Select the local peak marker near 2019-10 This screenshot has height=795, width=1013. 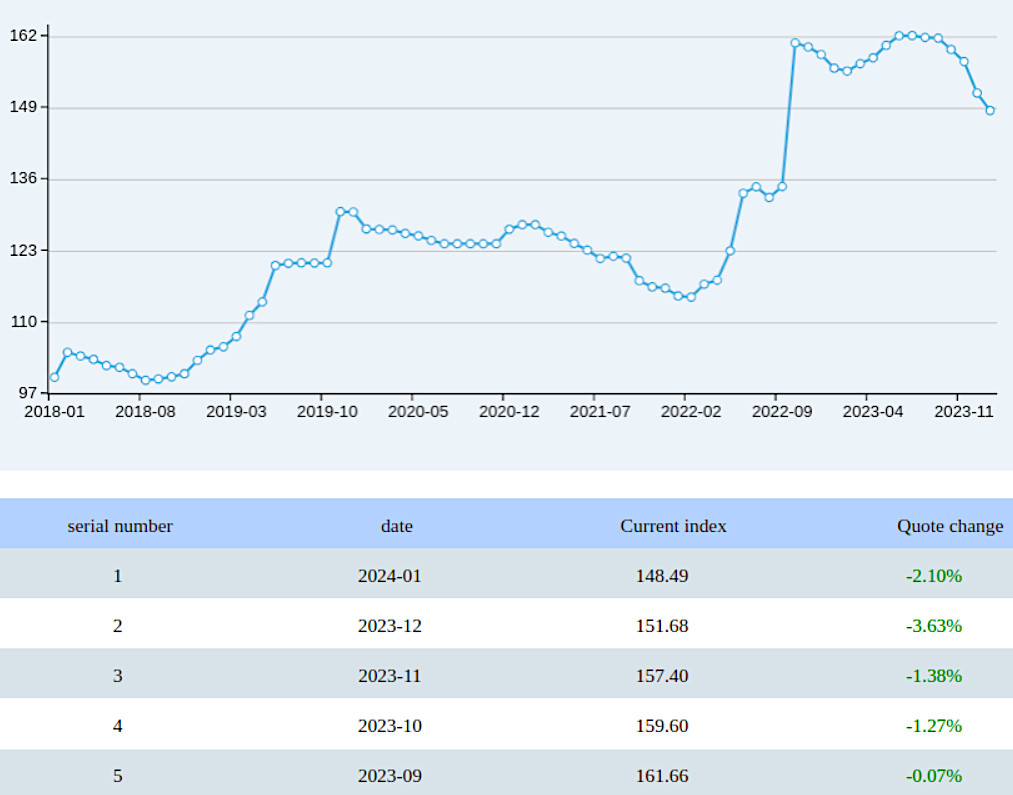(340, 210)
